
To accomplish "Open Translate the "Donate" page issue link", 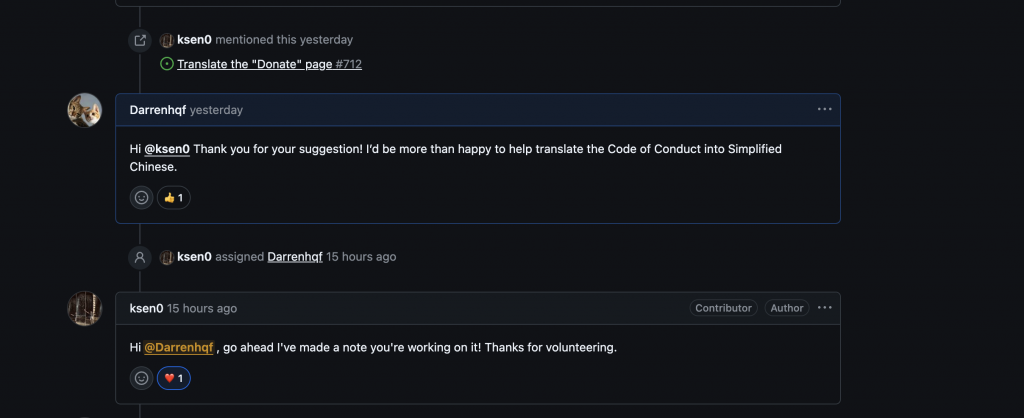I will (269, 64).
